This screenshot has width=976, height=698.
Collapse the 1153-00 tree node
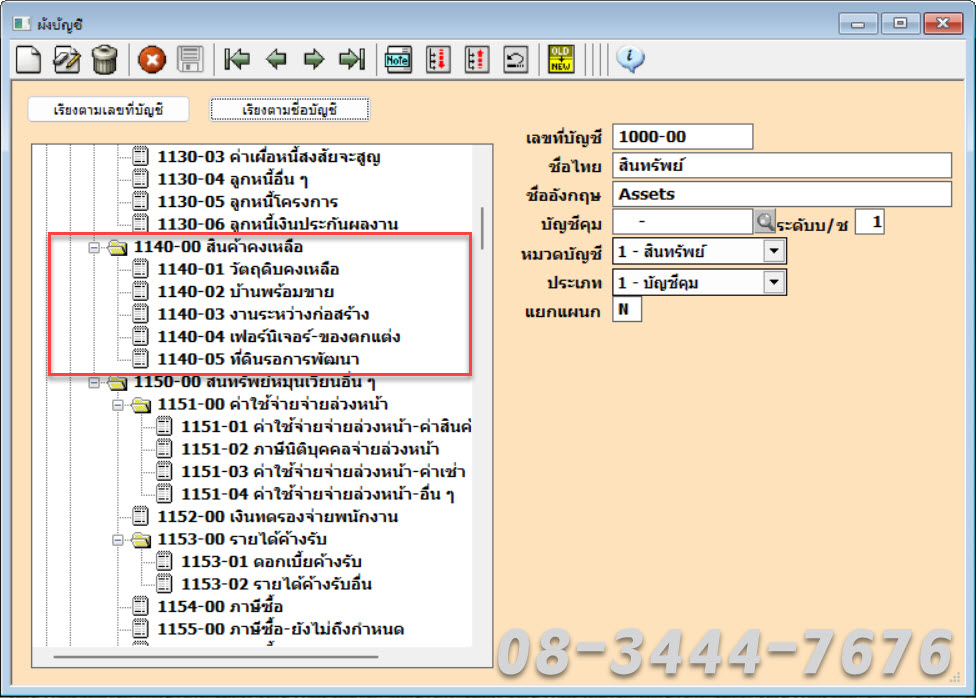[118, 540]
